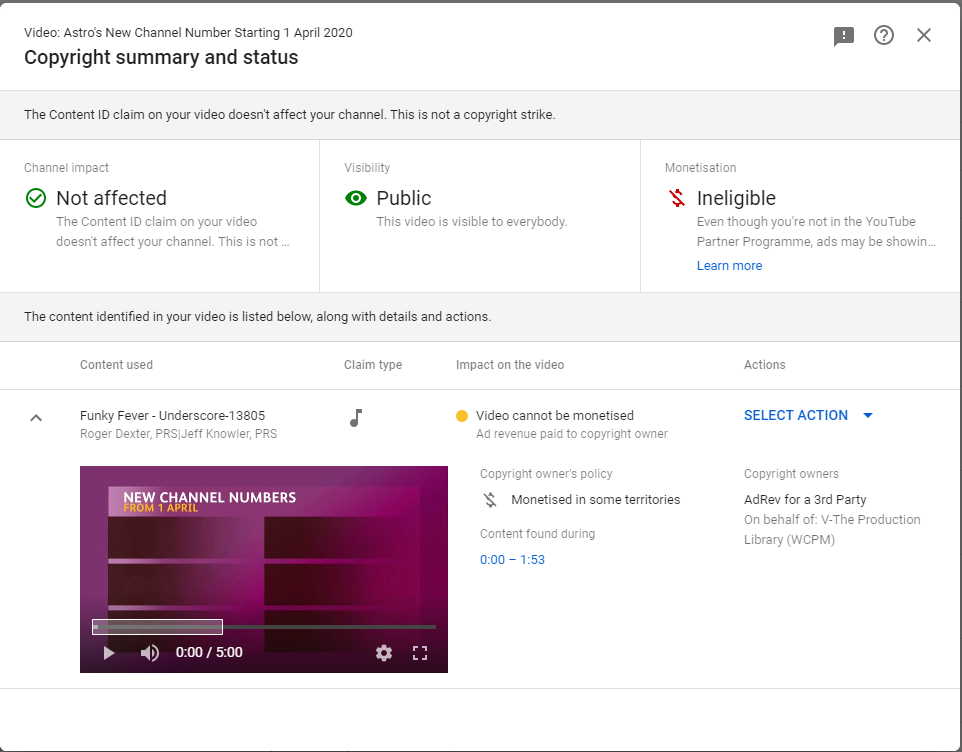Click 'Actions' column header

click(x=764, y=364)
